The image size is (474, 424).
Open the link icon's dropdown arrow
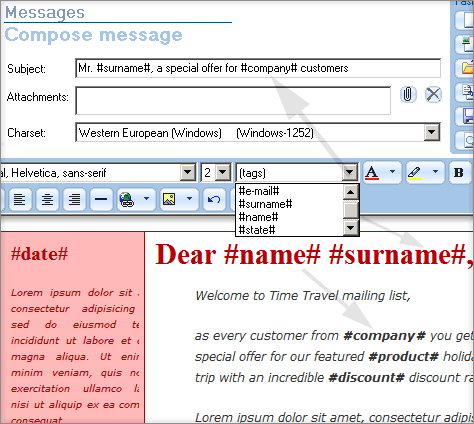click(146, 199)
